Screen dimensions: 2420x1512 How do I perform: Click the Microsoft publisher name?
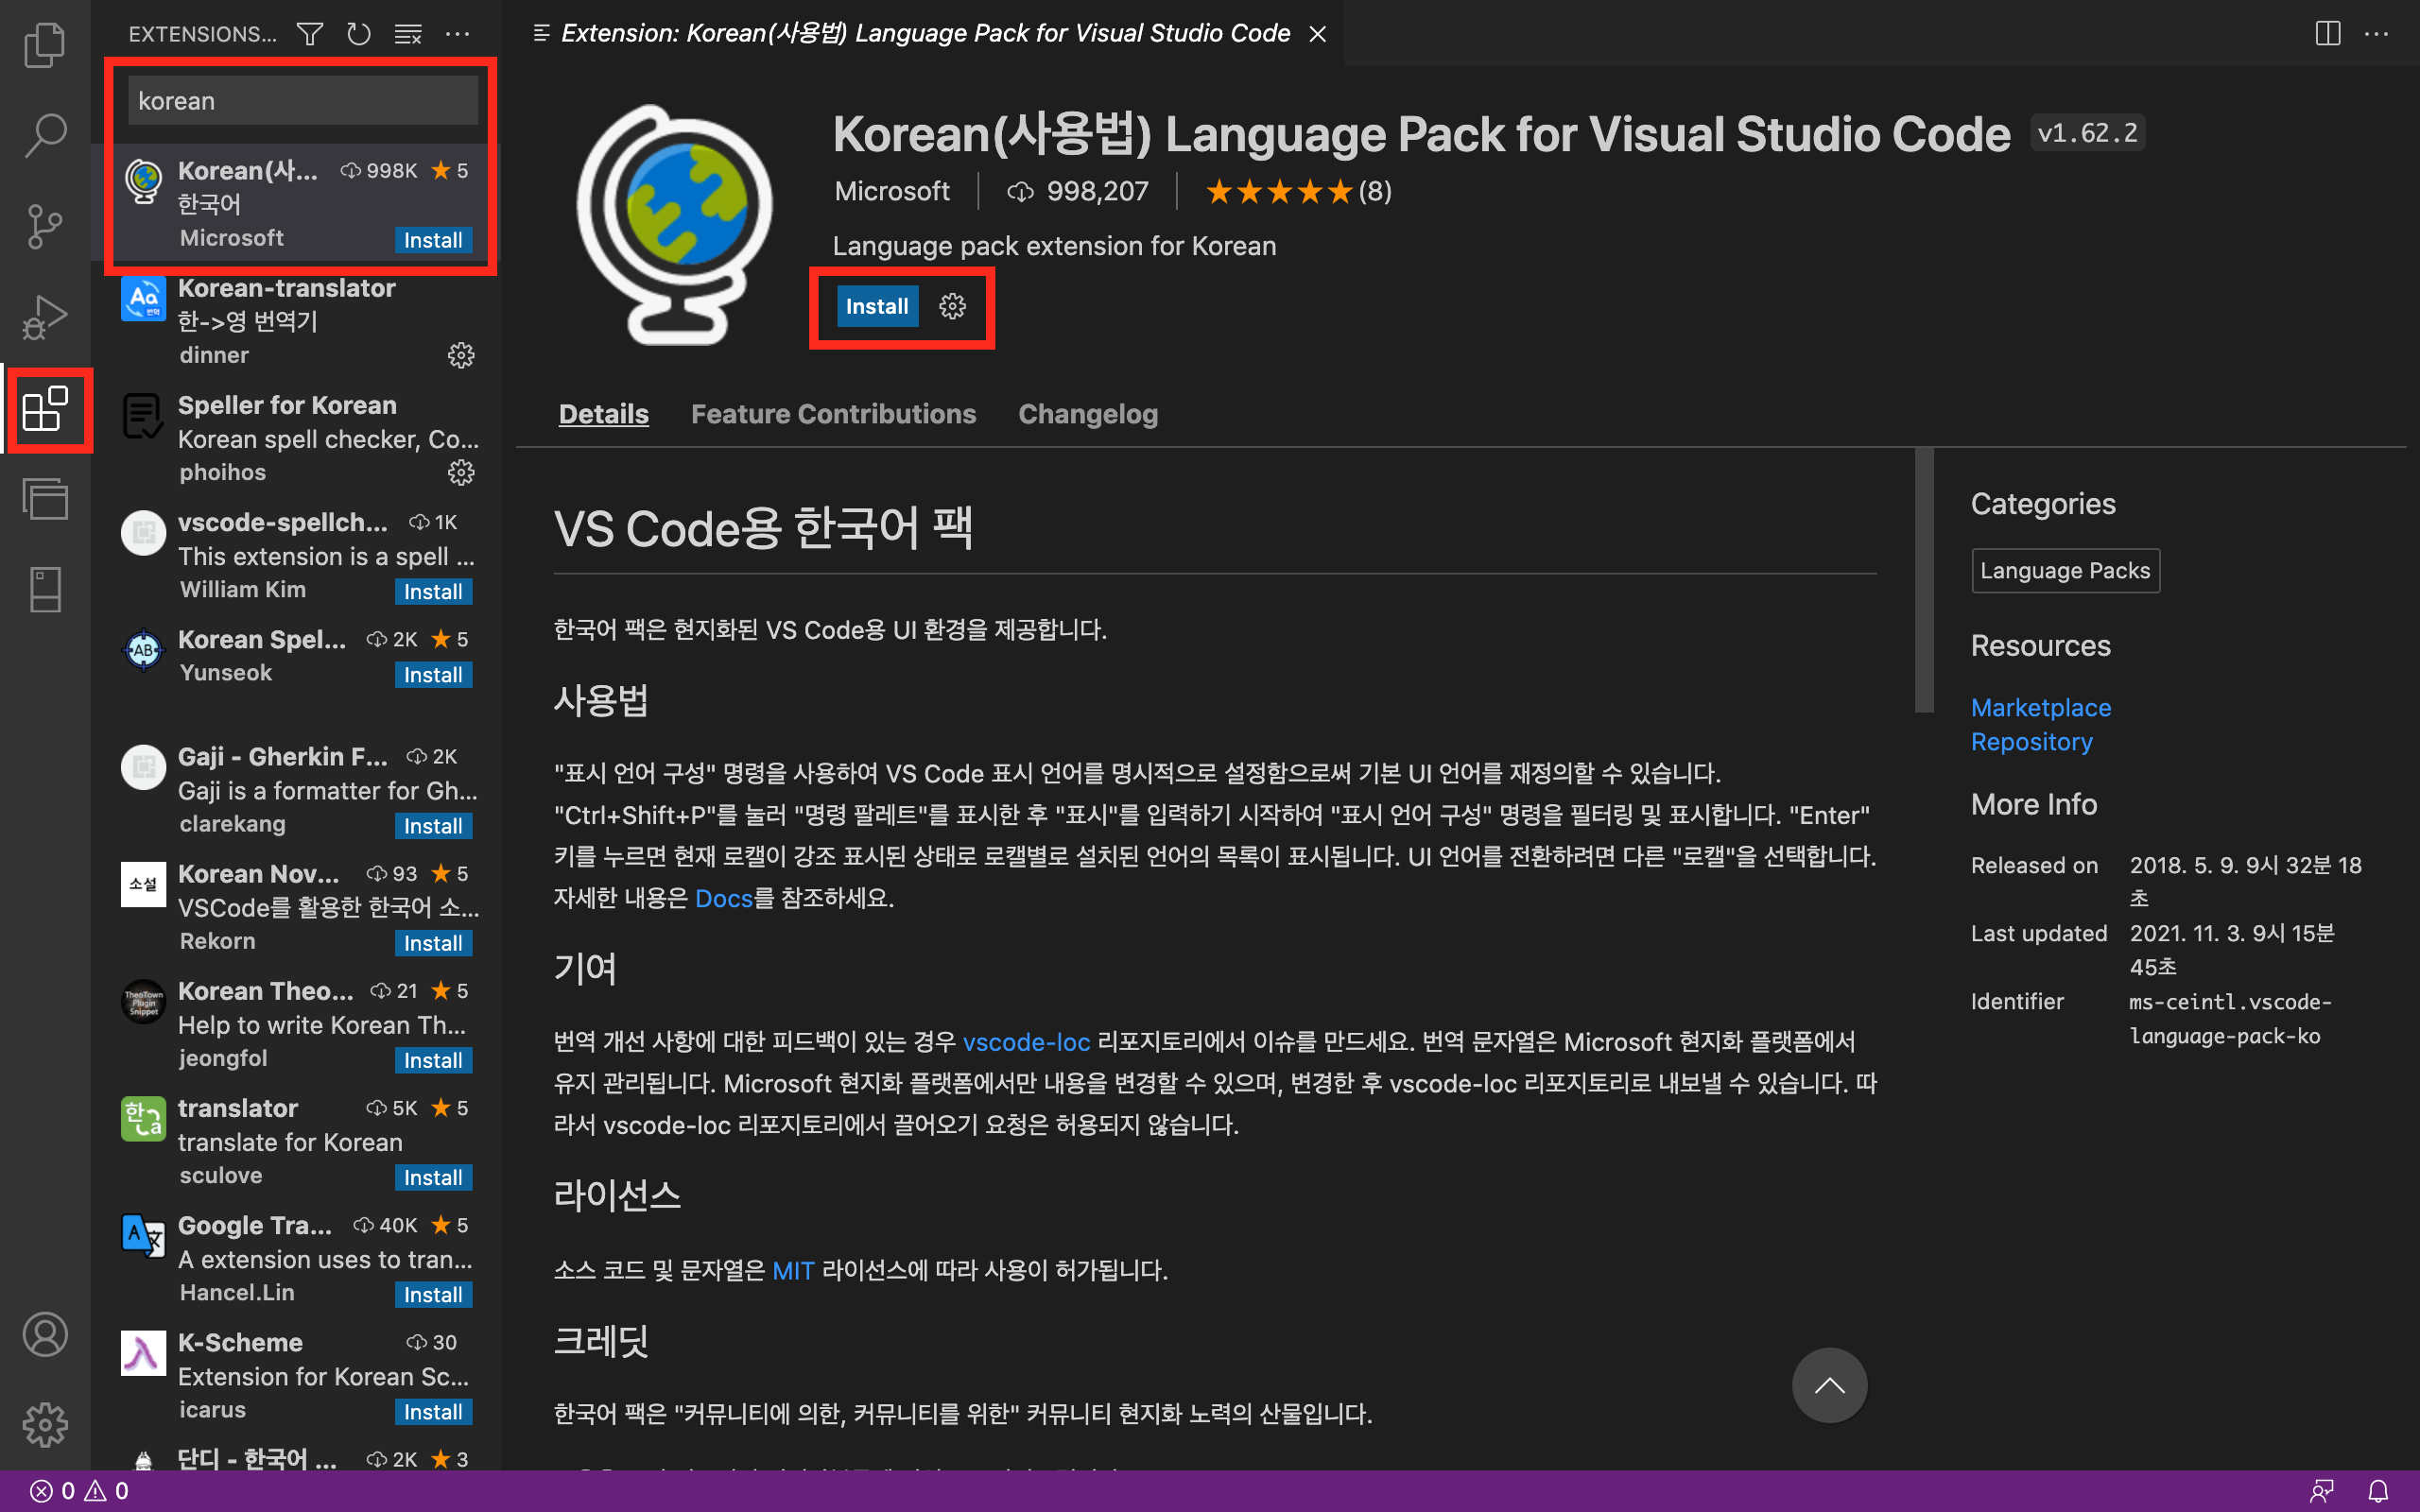point(892,191)
